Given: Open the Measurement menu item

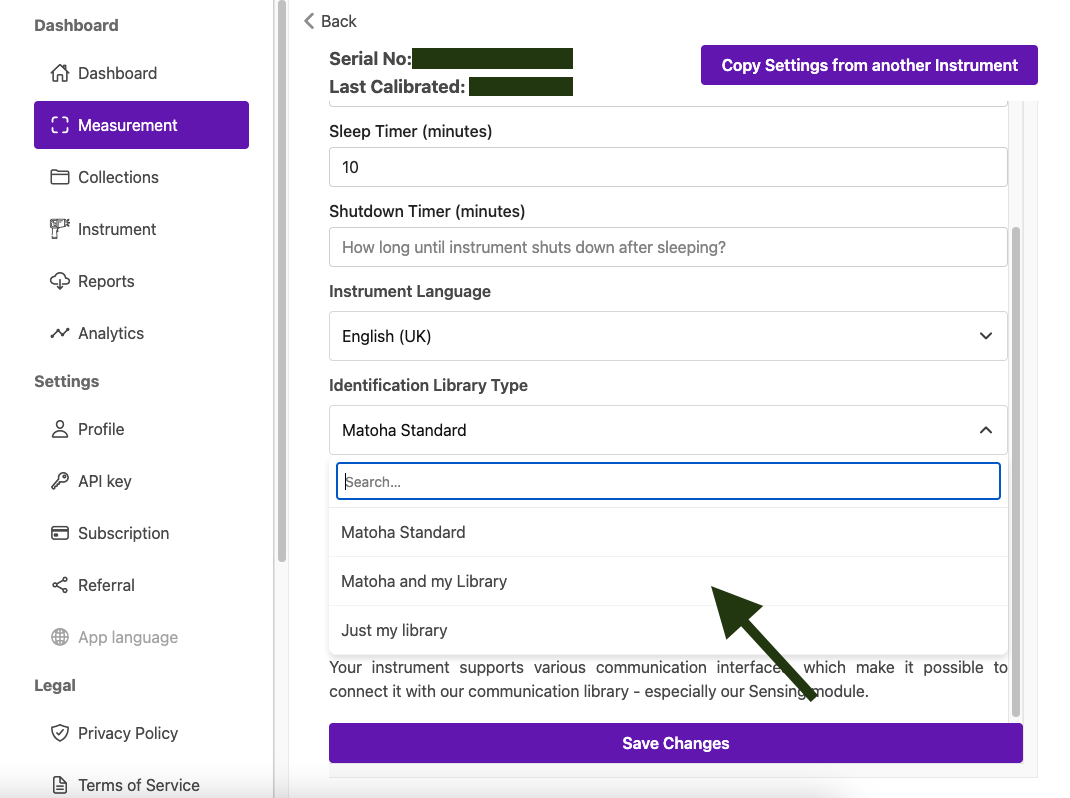Looking at the screenshot, I should click(141, 125).
